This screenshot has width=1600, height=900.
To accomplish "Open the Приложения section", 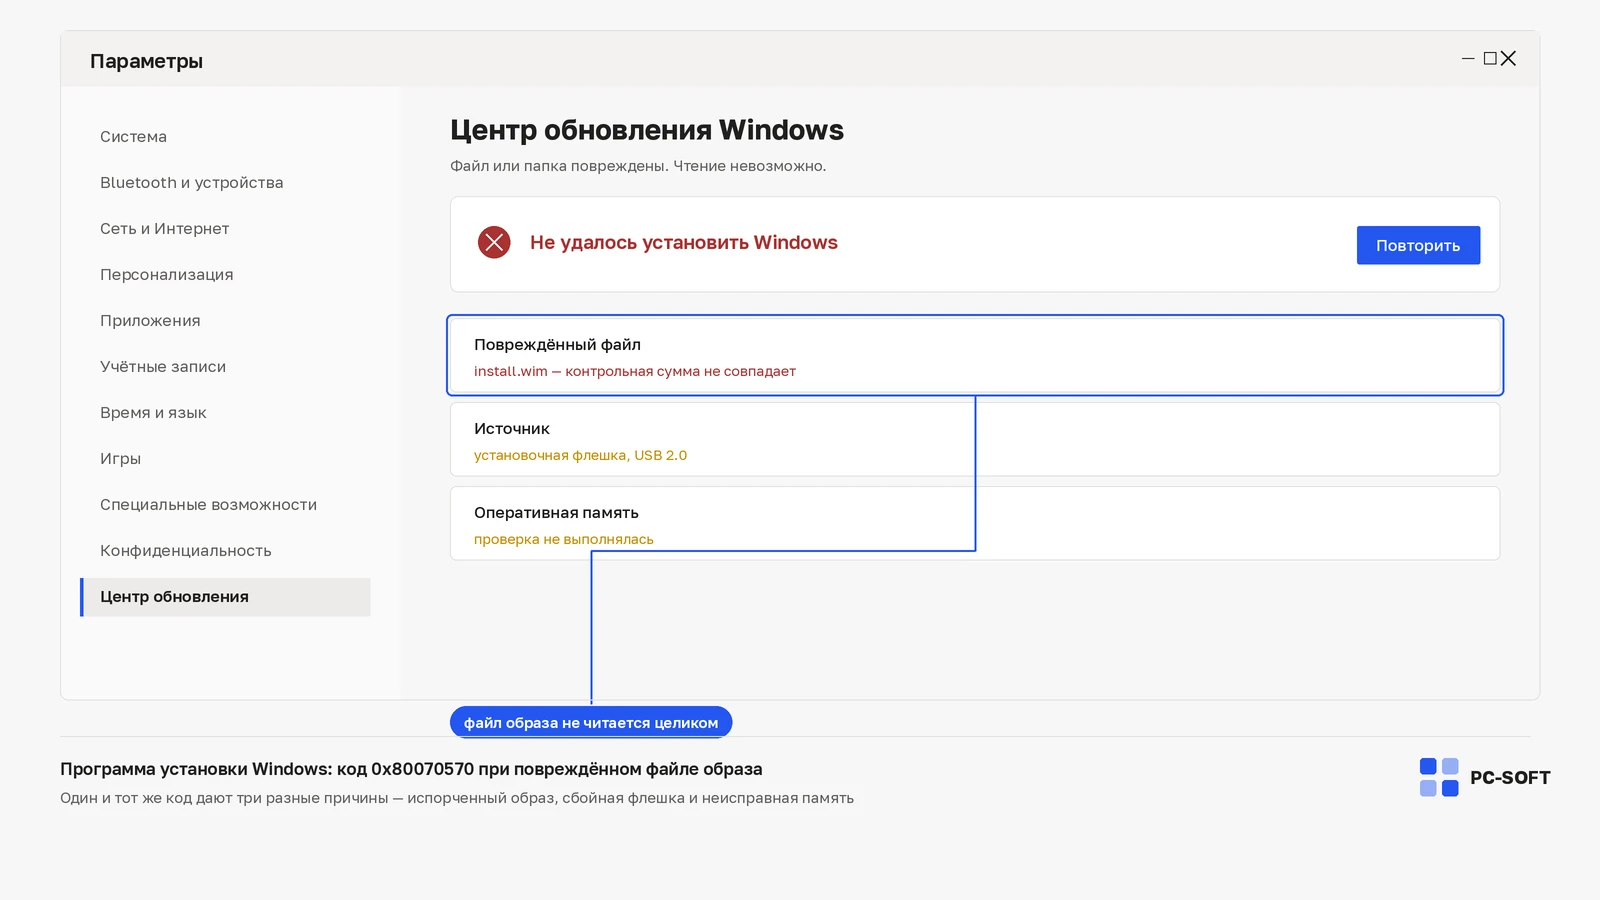I will [150, 321].
